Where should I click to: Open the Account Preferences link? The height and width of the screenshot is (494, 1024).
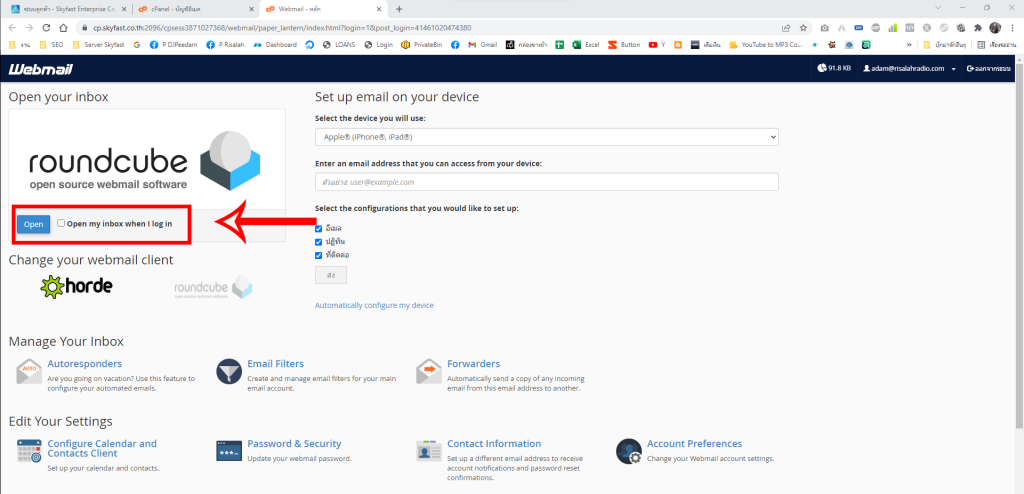(x=694, y=444)
